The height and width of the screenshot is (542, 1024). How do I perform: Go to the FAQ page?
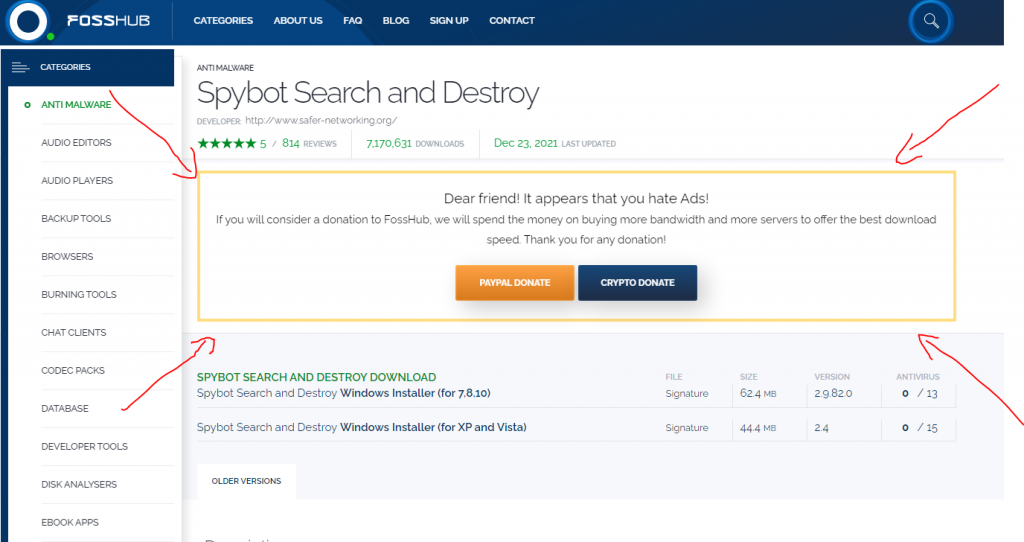353,21
